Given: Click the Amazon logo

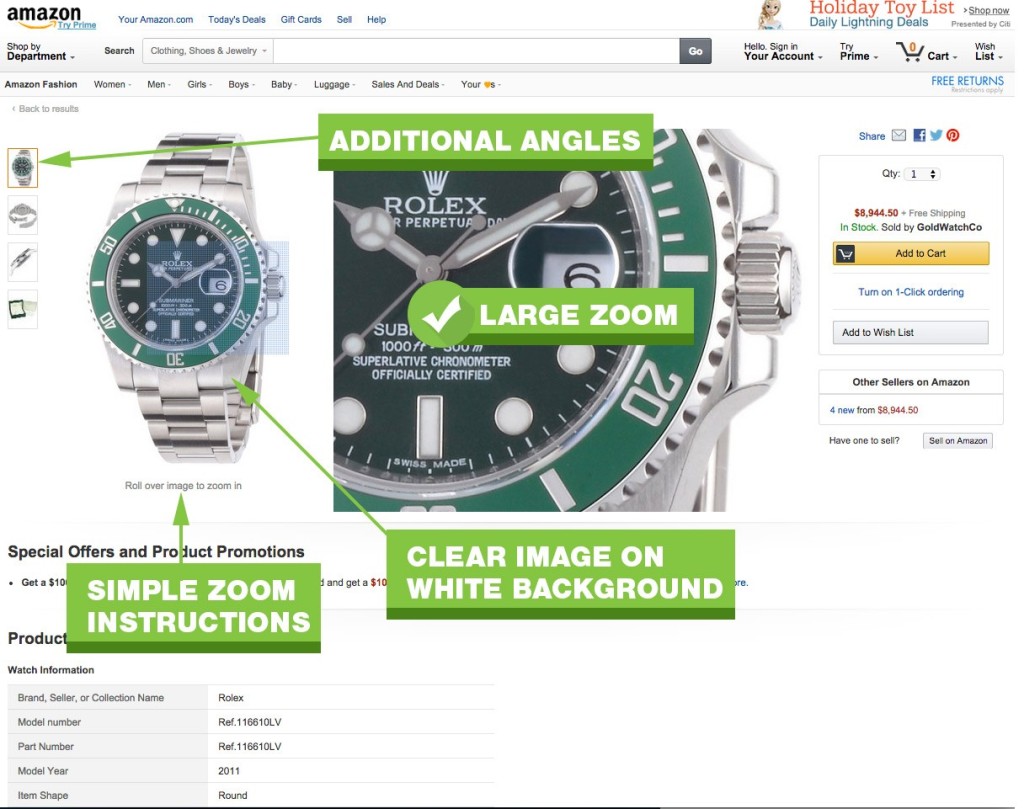Looking at the screenshot, I should click(x=44, y=16).
